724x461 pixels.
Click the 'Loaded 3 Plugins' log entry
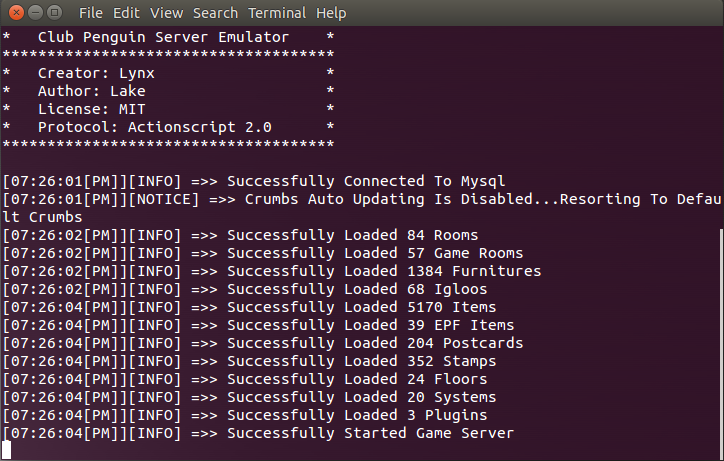[x=245, y=415]
